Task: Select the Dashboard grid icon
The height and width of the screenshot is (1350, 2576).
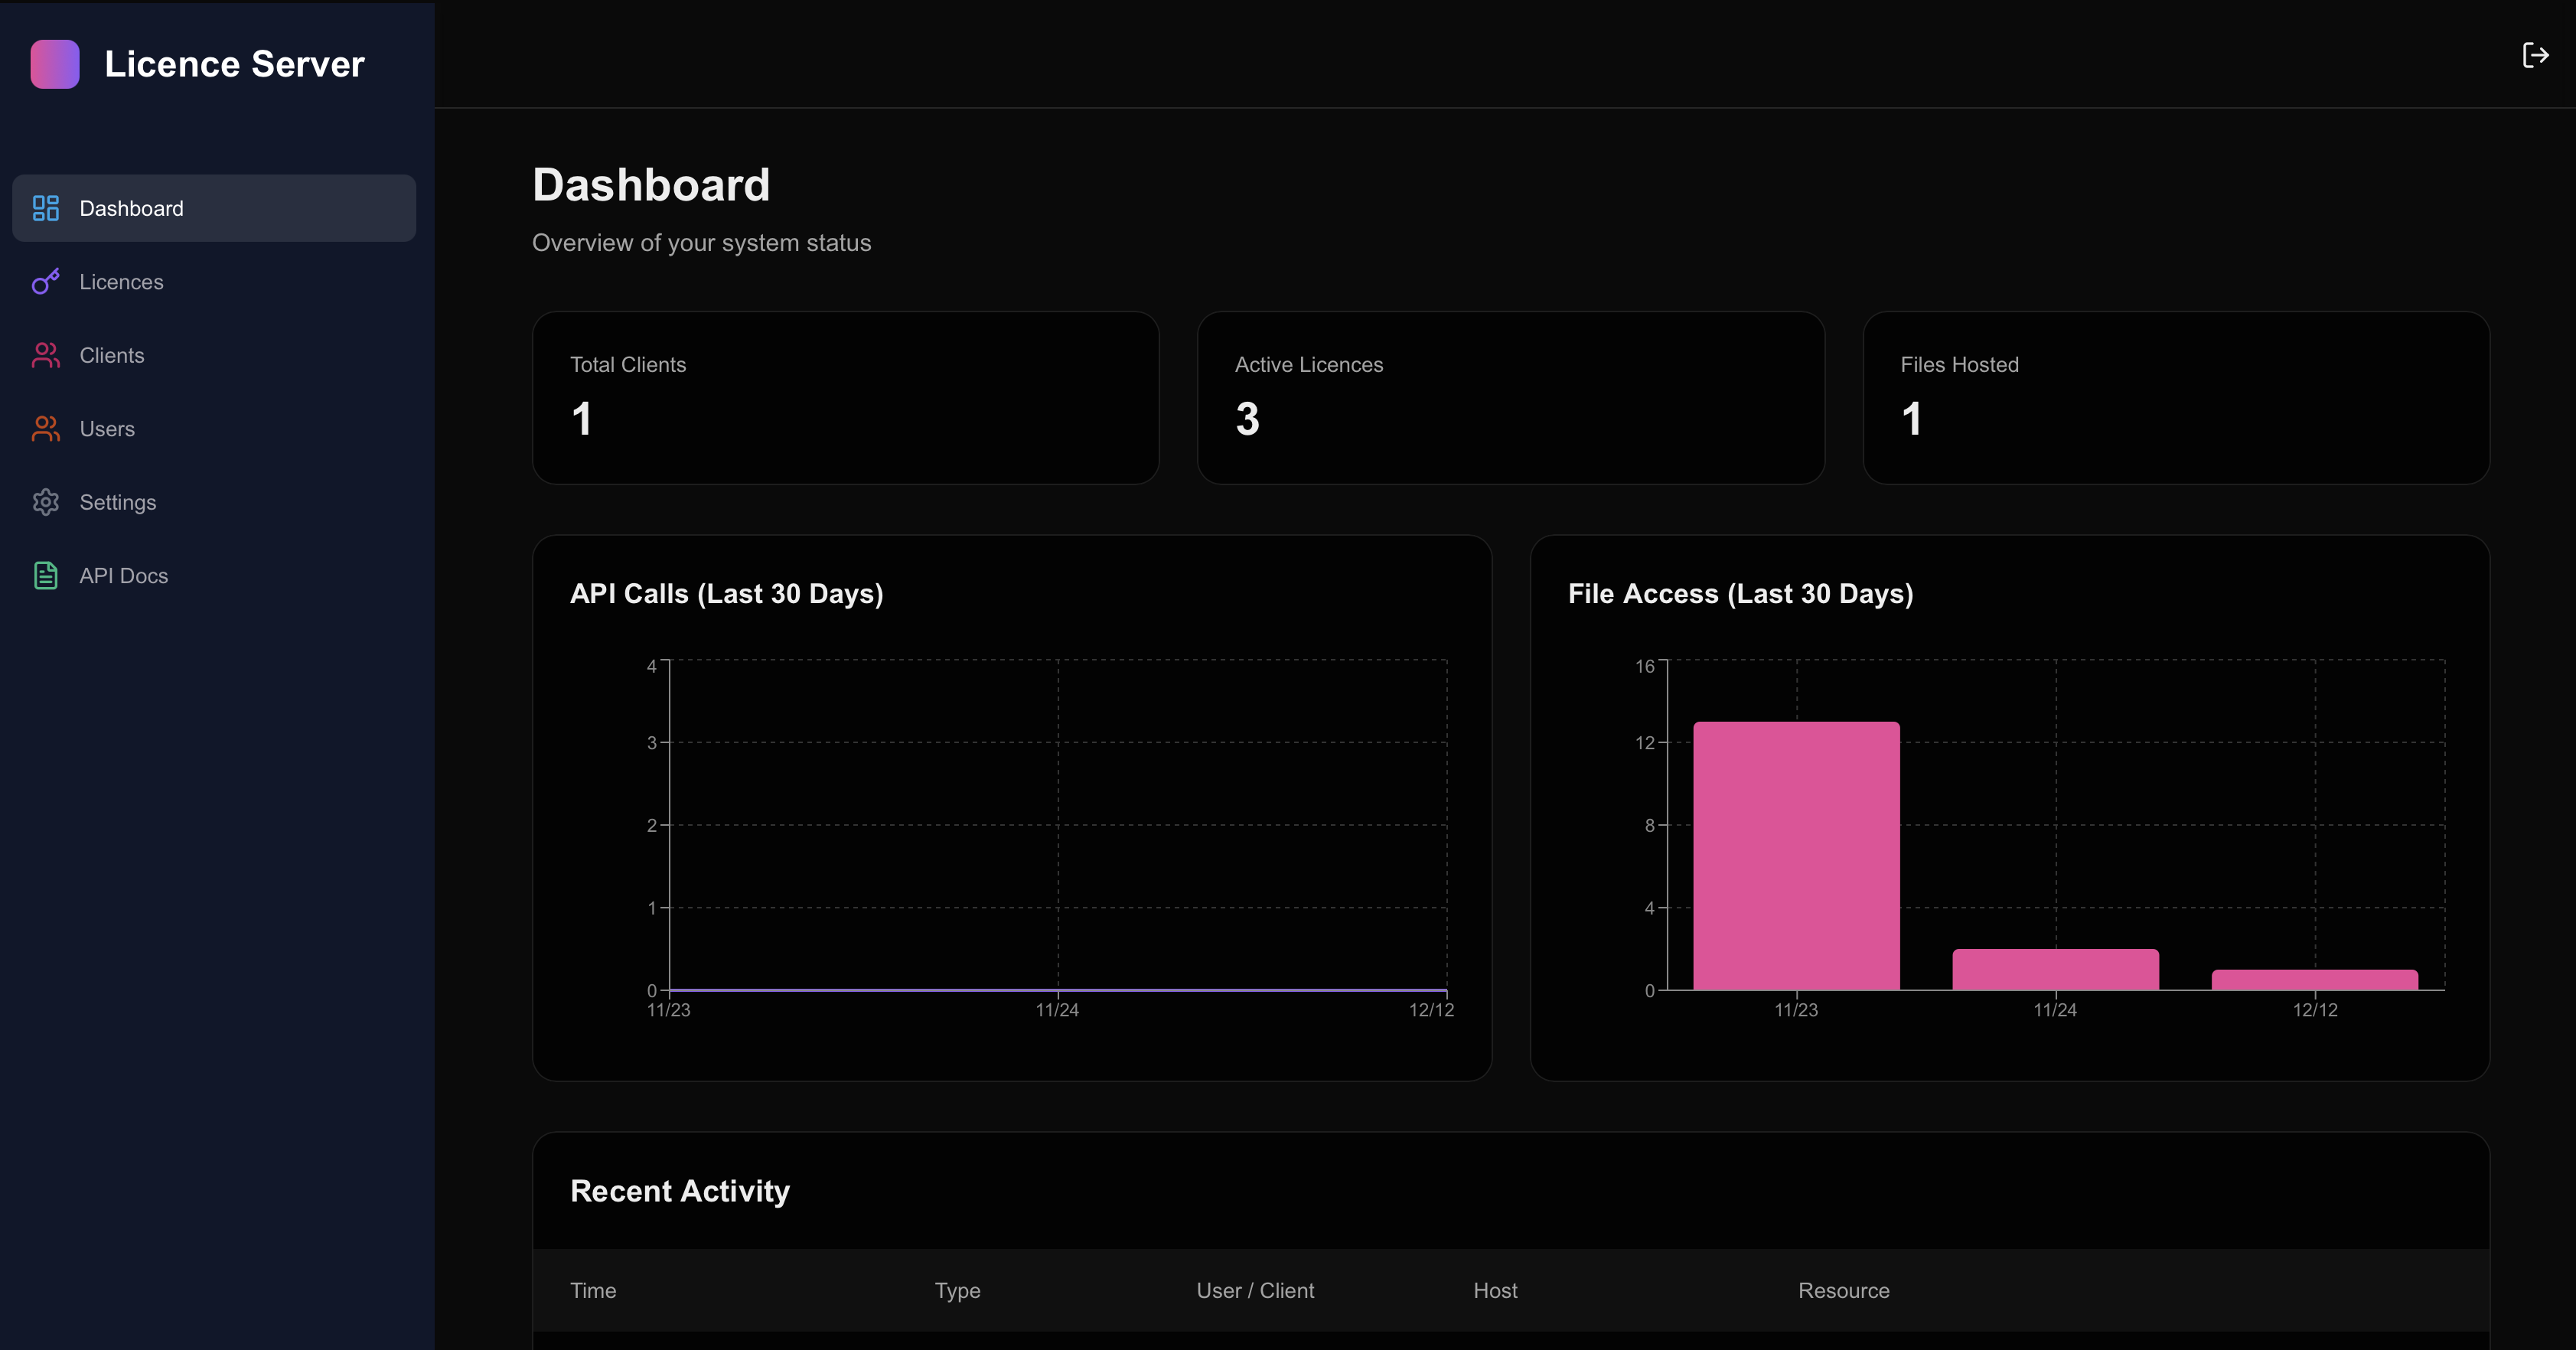Action: tap(46, 208)
